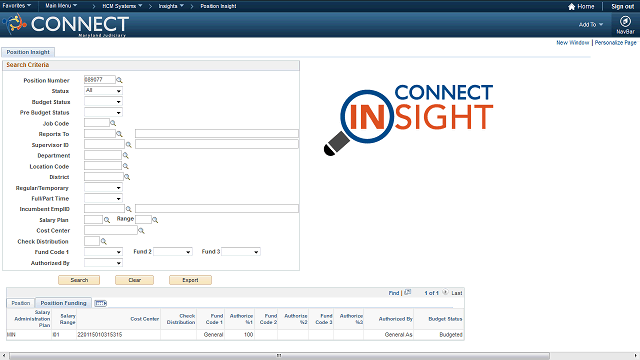Open the Personalize Page link
The width and height of the screenshot is (640, 360).
(x=615, y=42)
